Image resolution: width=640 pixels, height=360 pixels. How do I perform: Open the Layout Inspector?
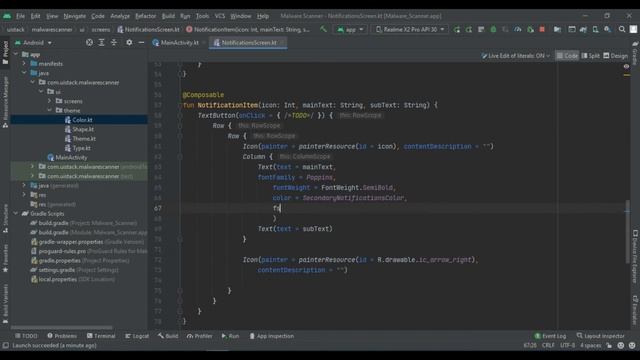click(x=600, y=336)
